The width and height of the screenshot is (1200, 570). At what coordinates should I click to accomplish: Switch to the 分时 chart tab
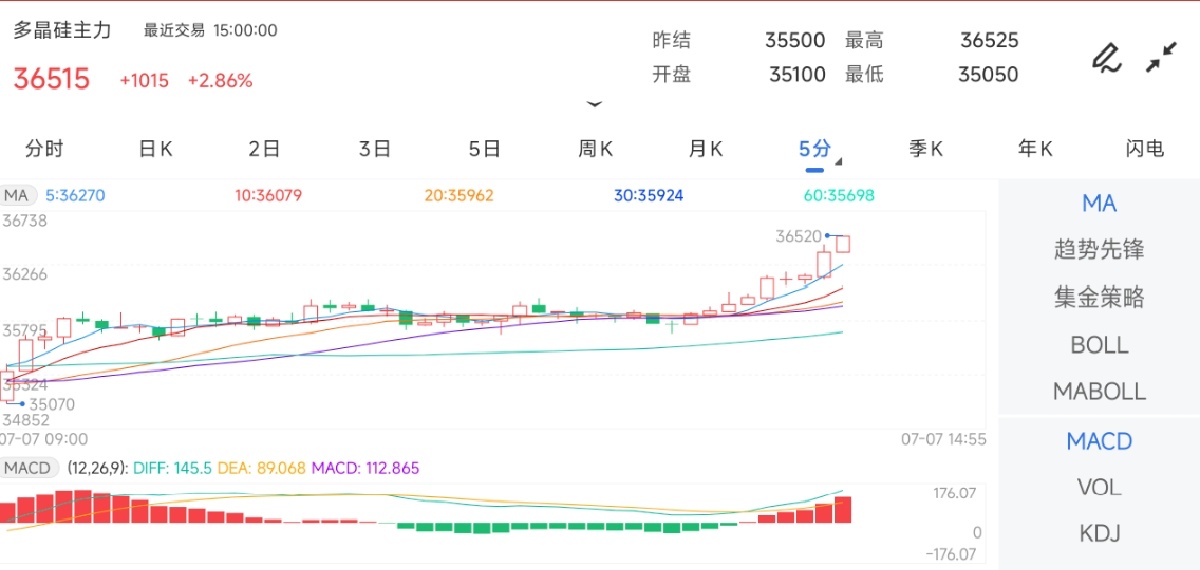click(x=44, y=149)
